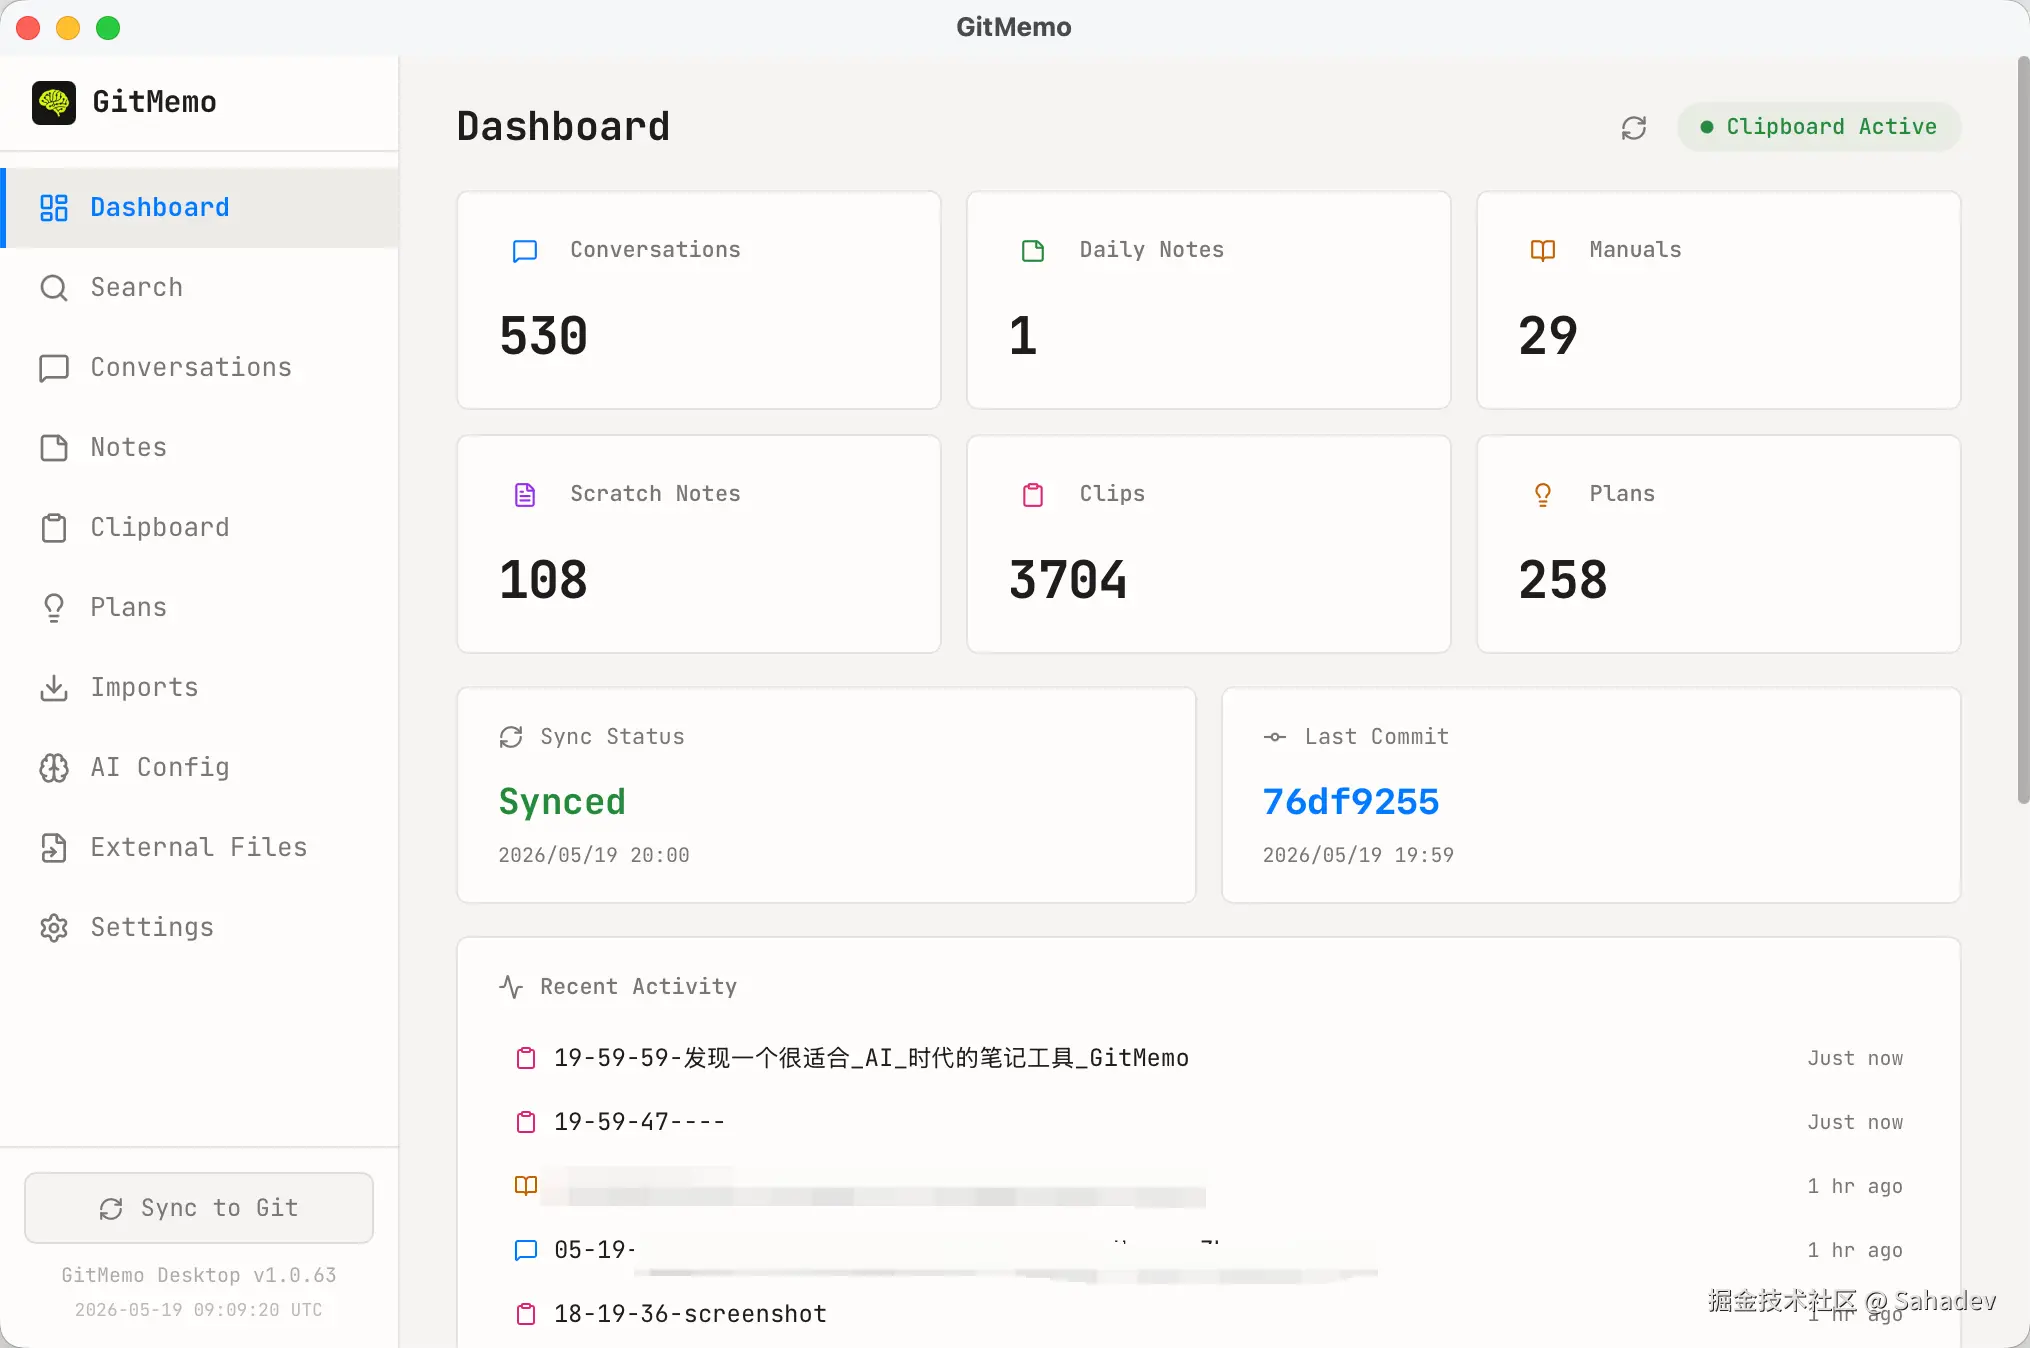Screen dimensions: 2030x1348
Task: Click the GitMemo Desktop v1.0.63 version text
Action: 199,1275
